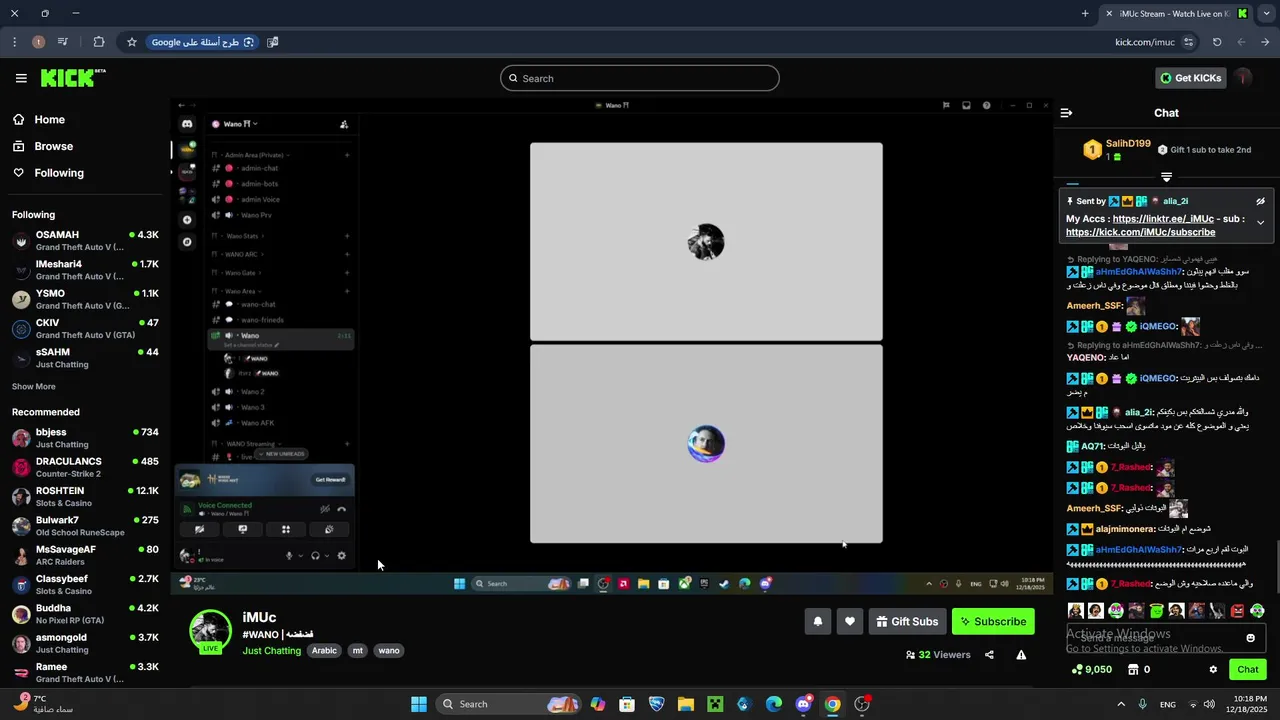The height and width of the screenshot is (720, 1280).
Task: Send message with green Chat button
Action: click(1248, 670)
